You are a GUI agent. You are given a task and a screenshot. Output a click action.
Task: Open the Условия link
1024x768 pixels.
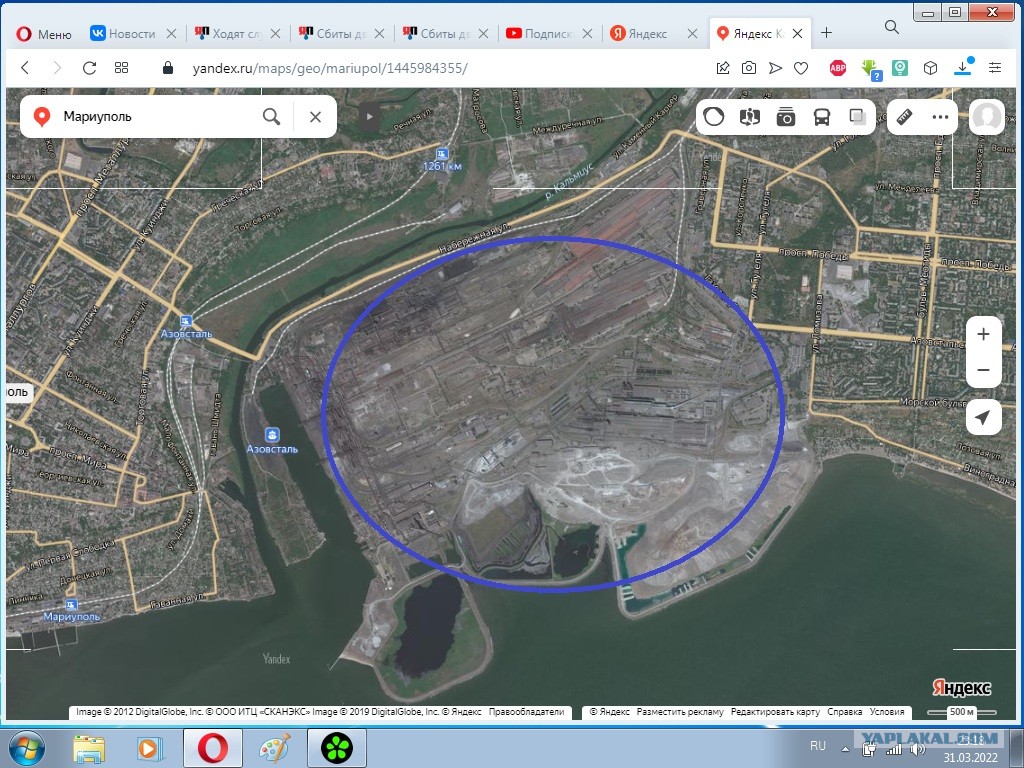click(887, 712)
